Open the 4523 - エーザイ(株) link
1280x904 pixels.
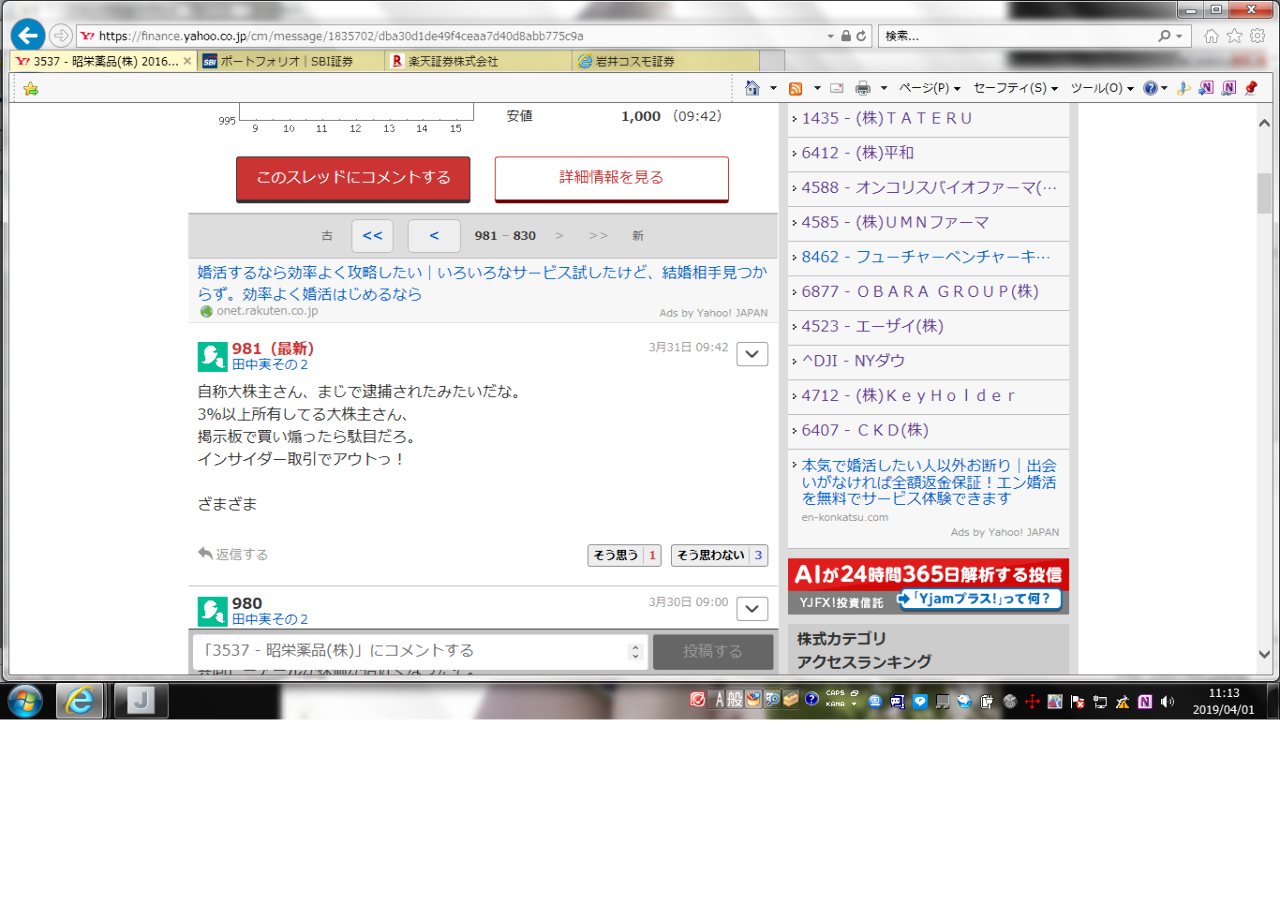872,327
